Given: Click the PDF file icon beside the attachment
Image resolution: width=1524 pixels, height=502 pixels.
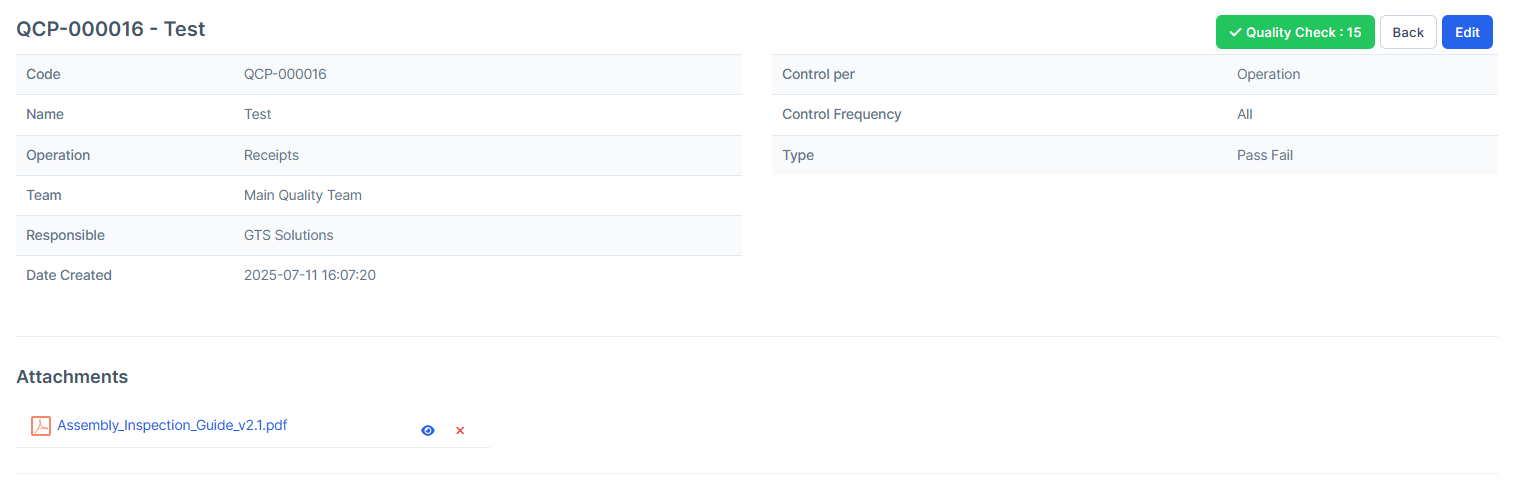Looking at the screenshot, I should pyautogui.click(x=41, y=426).
